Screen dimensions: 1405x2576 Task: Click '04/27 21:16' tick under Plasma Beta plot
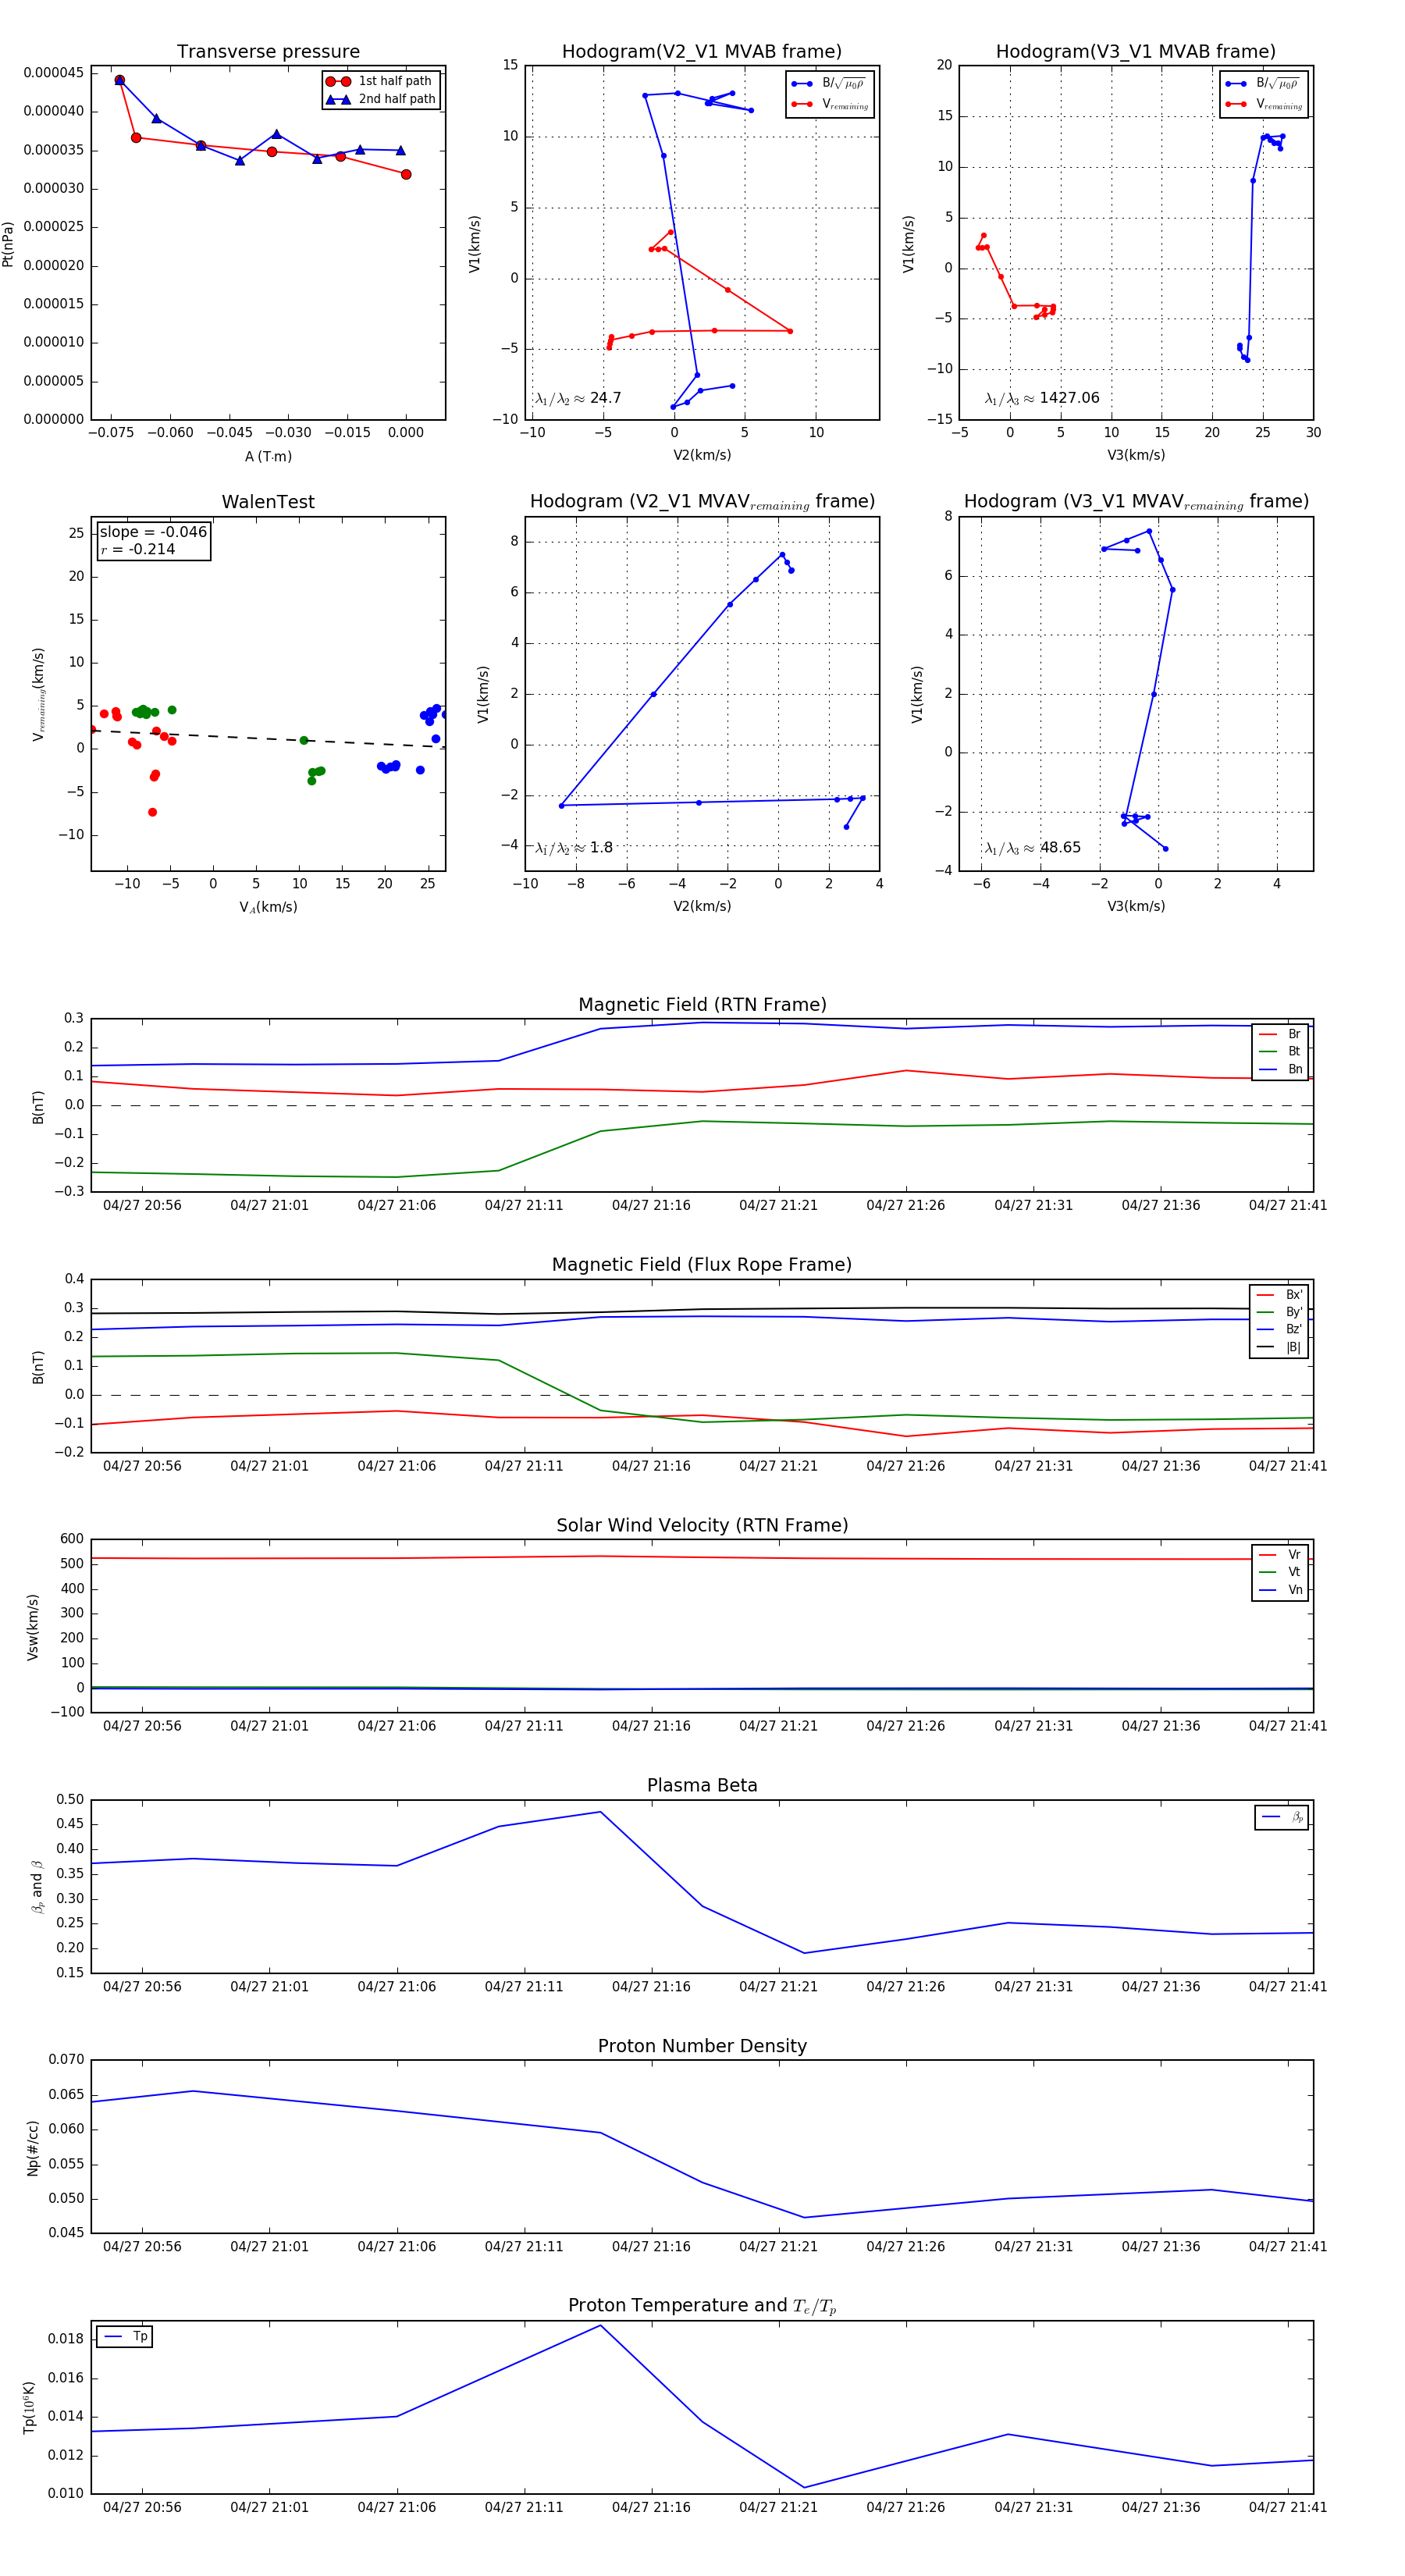(x=651, y=1987)
